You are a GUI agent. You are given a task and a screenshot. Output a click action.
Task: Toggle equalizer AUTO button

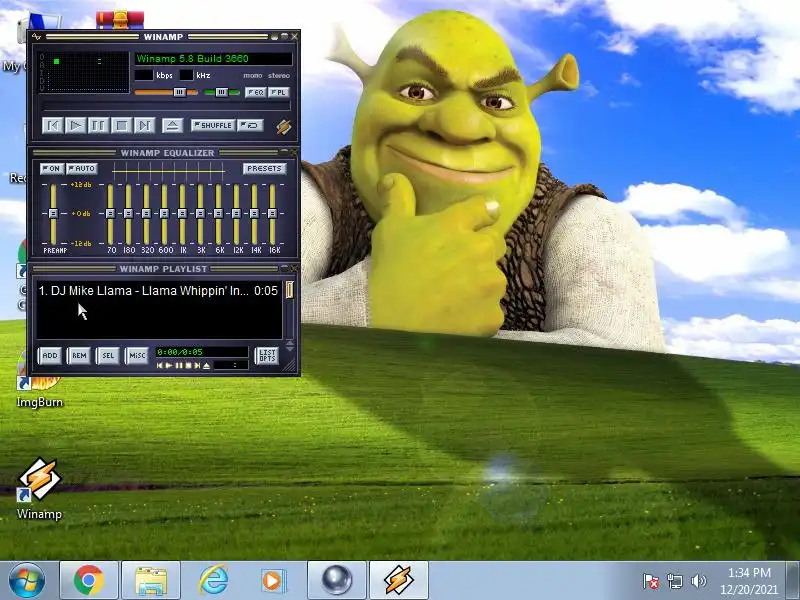82,168
